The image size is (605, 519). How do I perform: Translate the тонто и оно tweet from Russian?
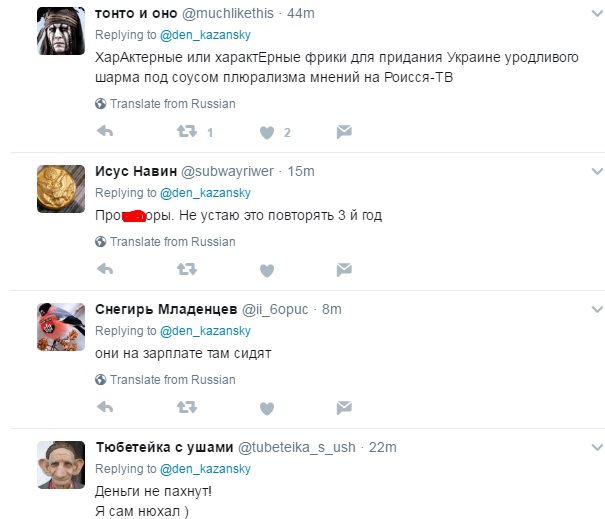166,104
